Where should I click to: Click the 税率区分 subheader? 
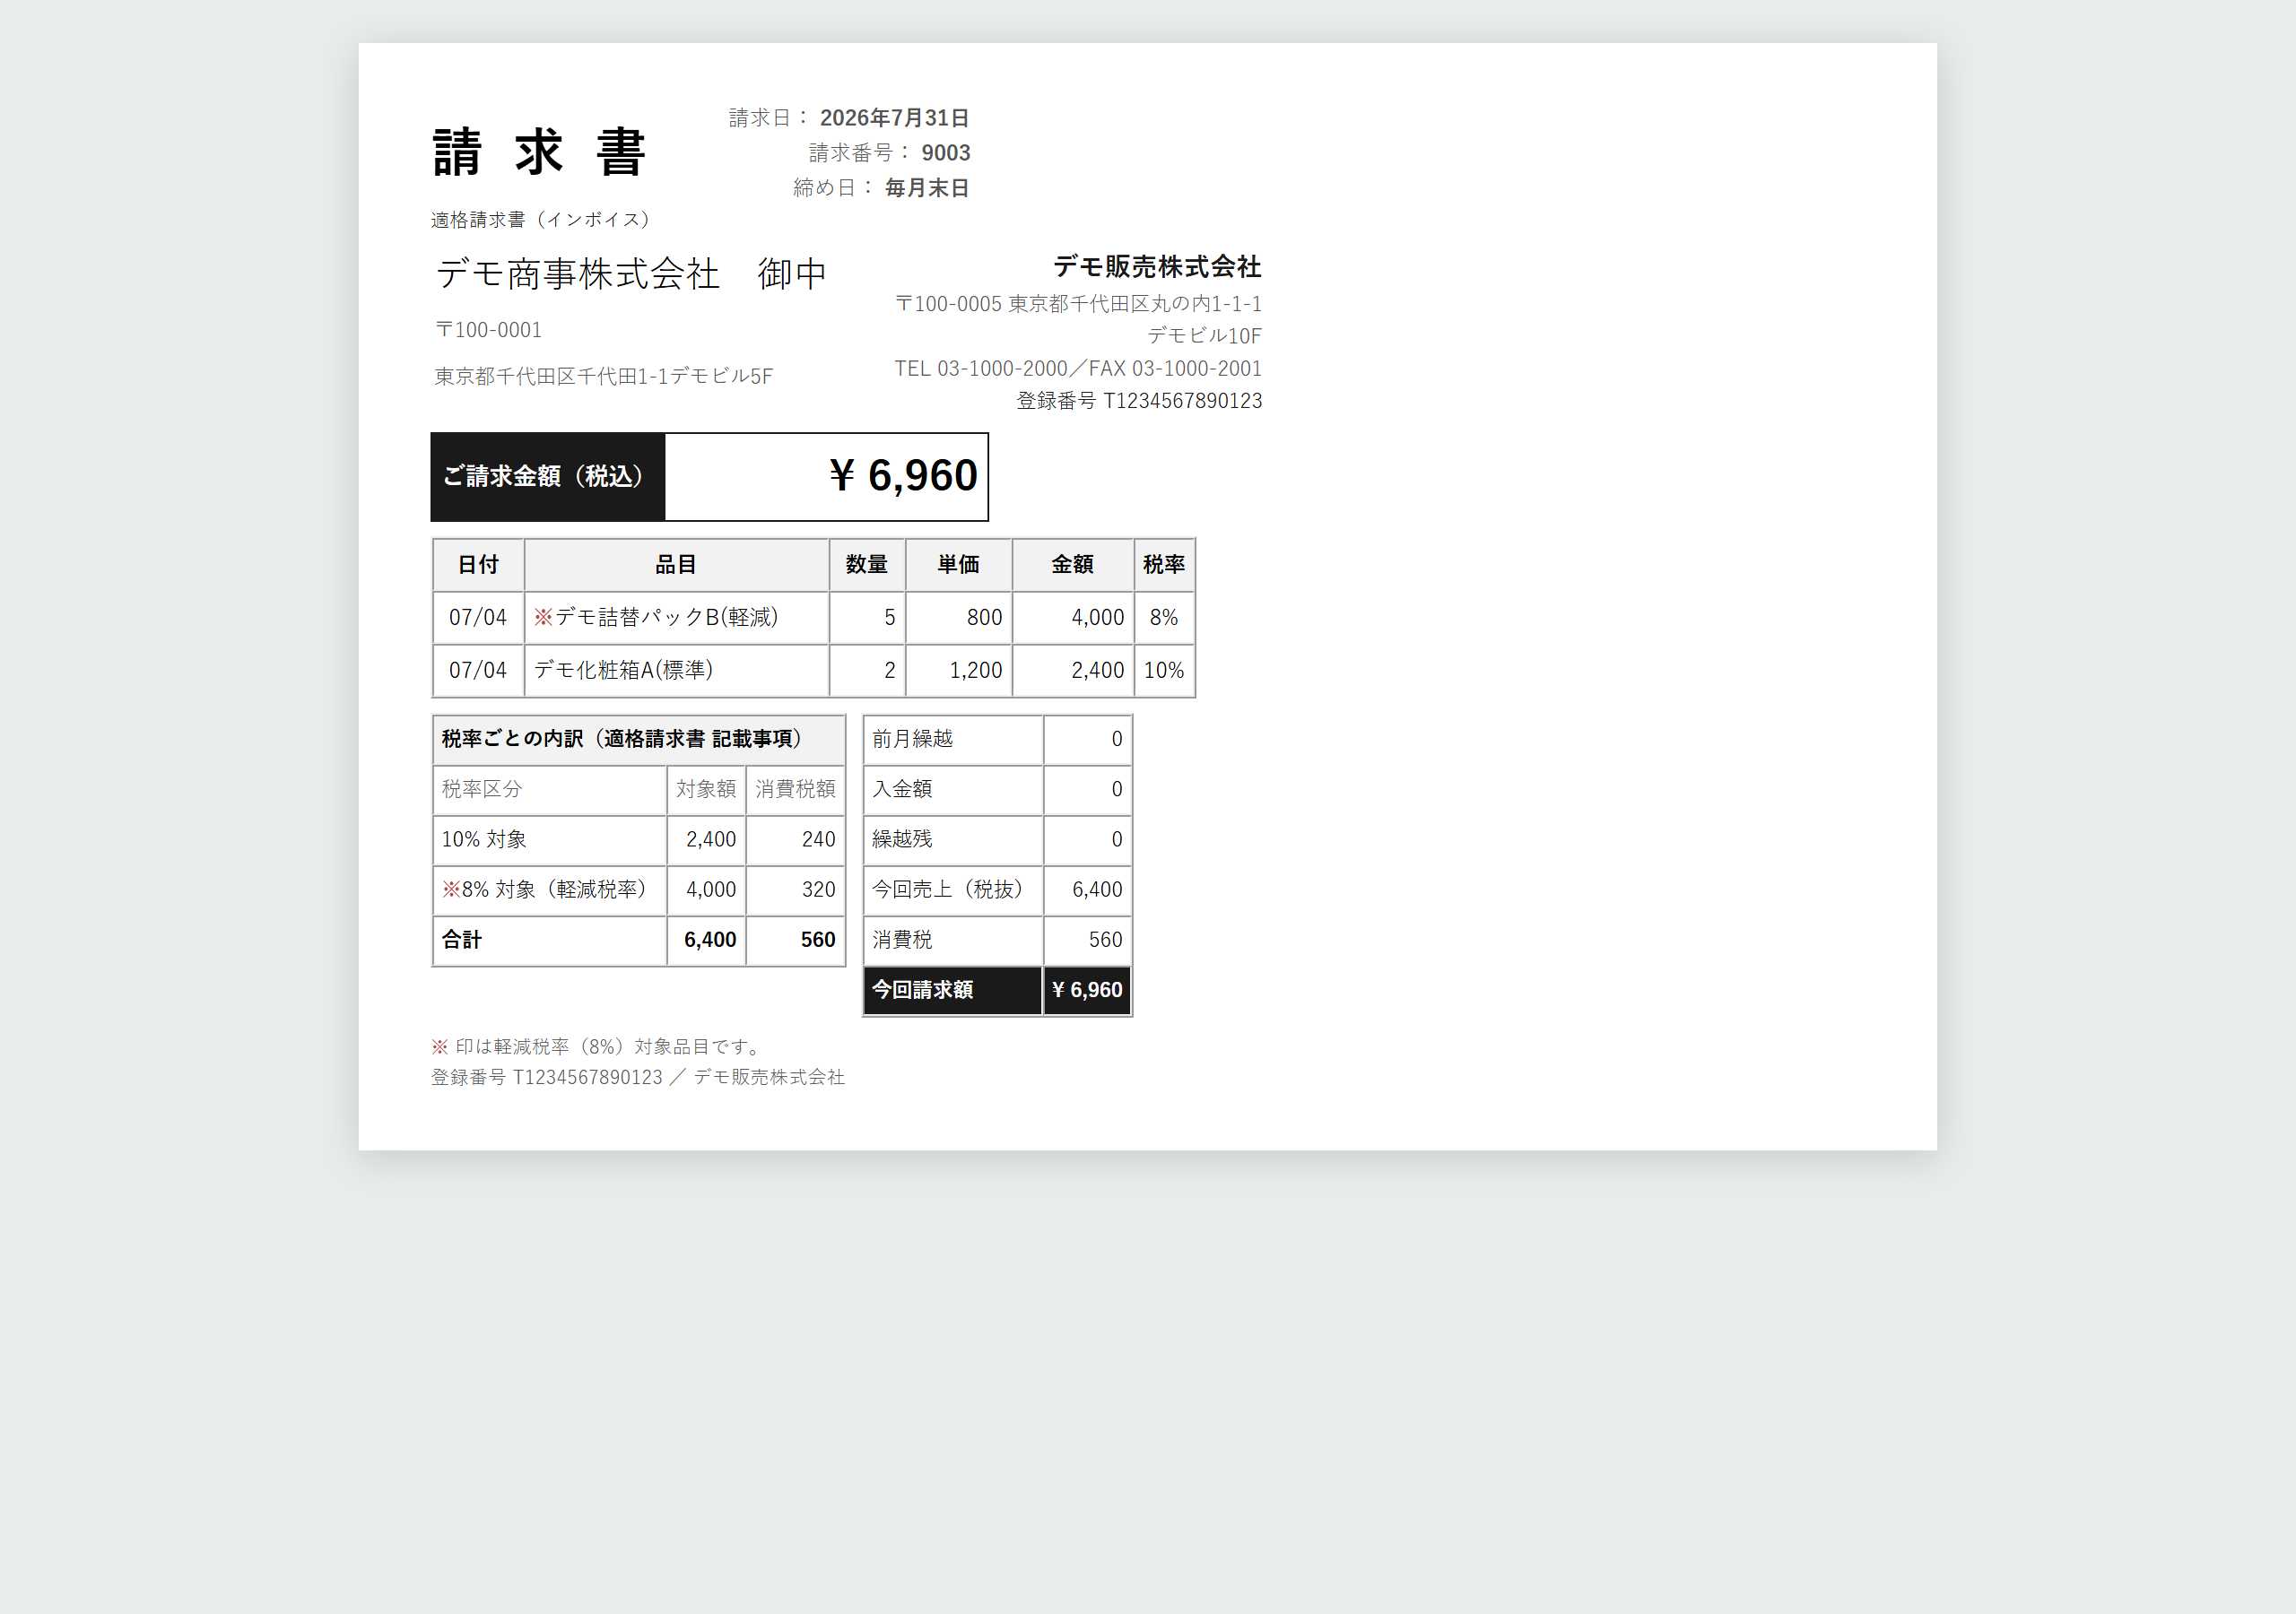(x=549, y=790)
